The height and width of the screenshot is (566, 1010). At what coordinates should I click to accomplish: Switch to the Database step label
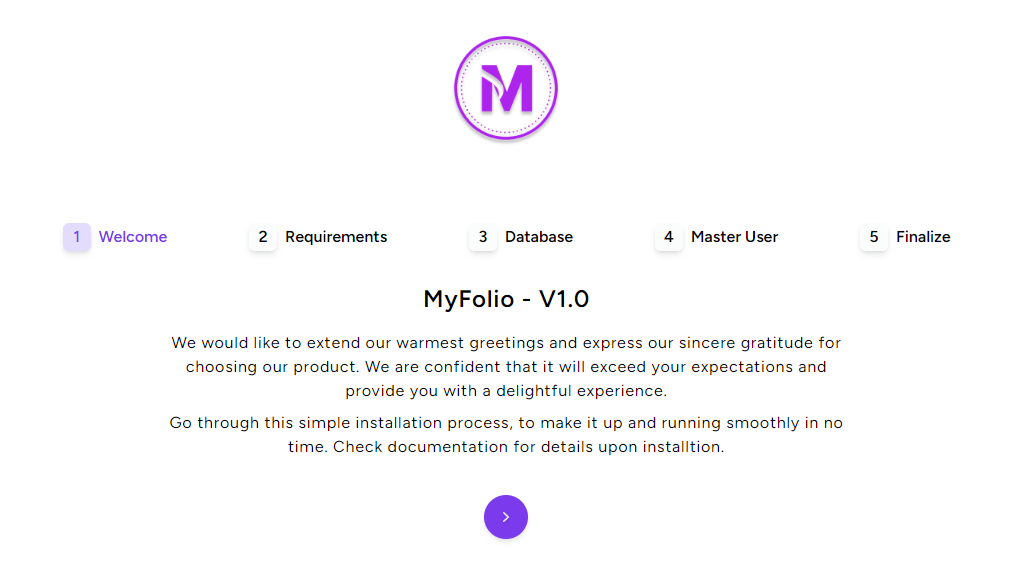[x=538, y=237]
